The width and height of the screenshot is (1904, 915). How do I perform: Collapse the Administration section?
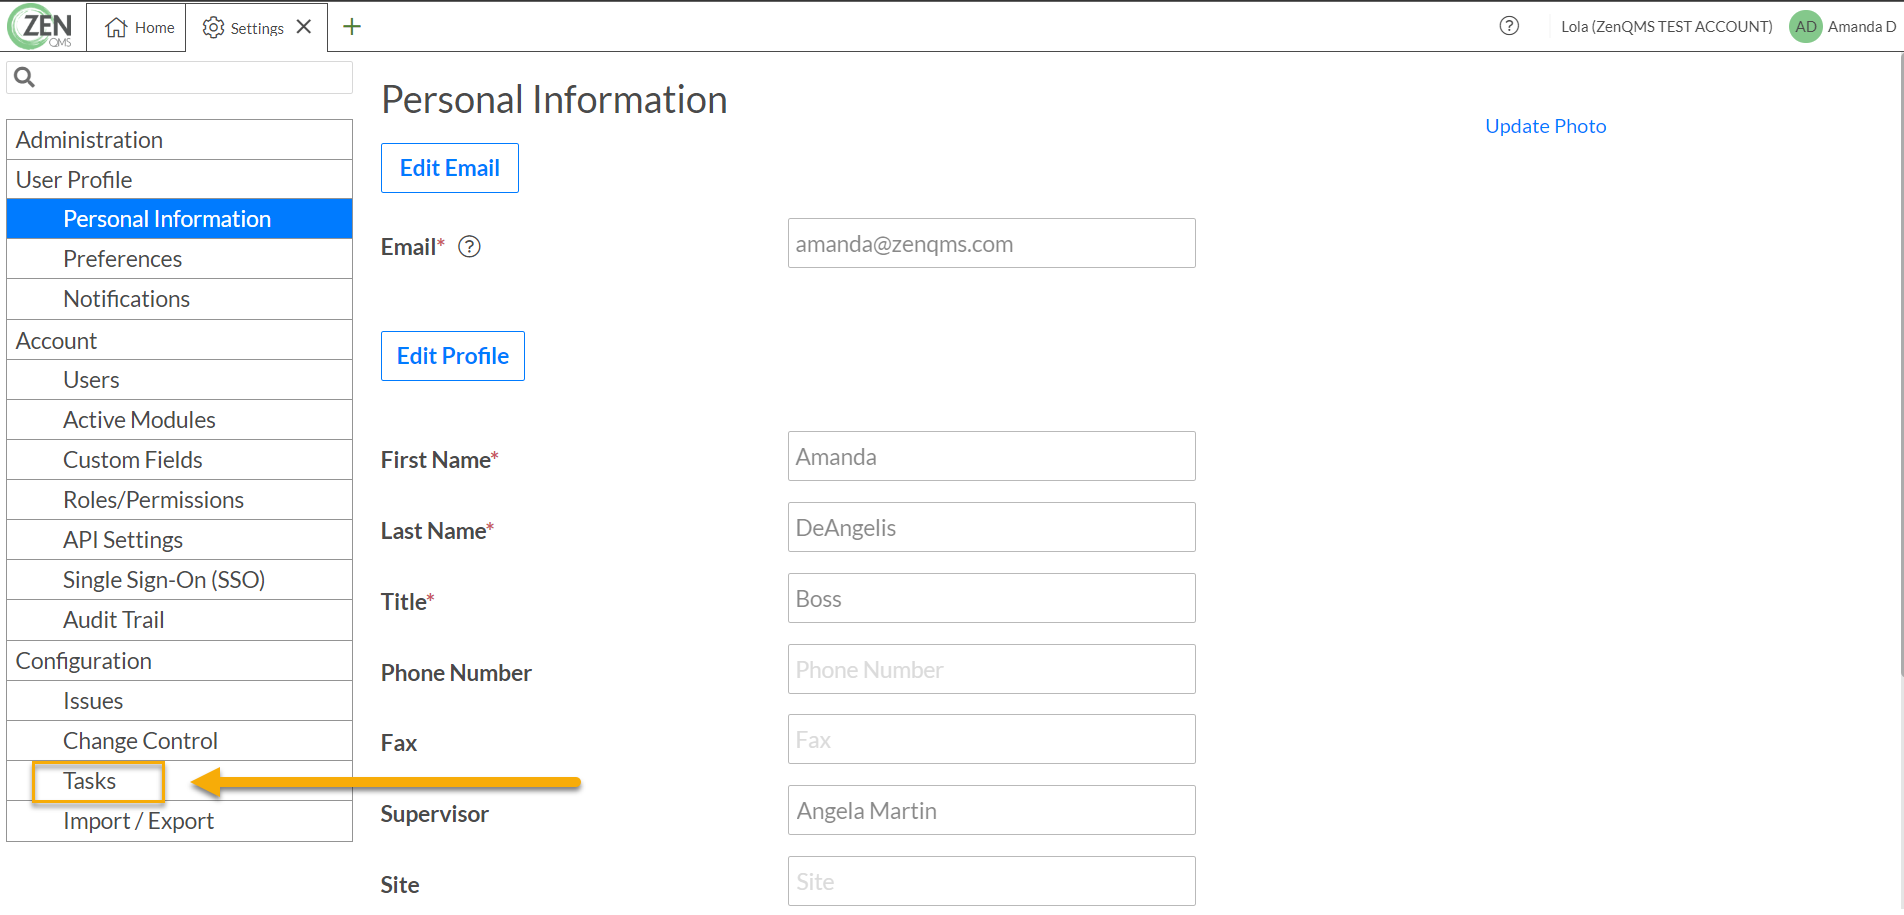(89, 140)
